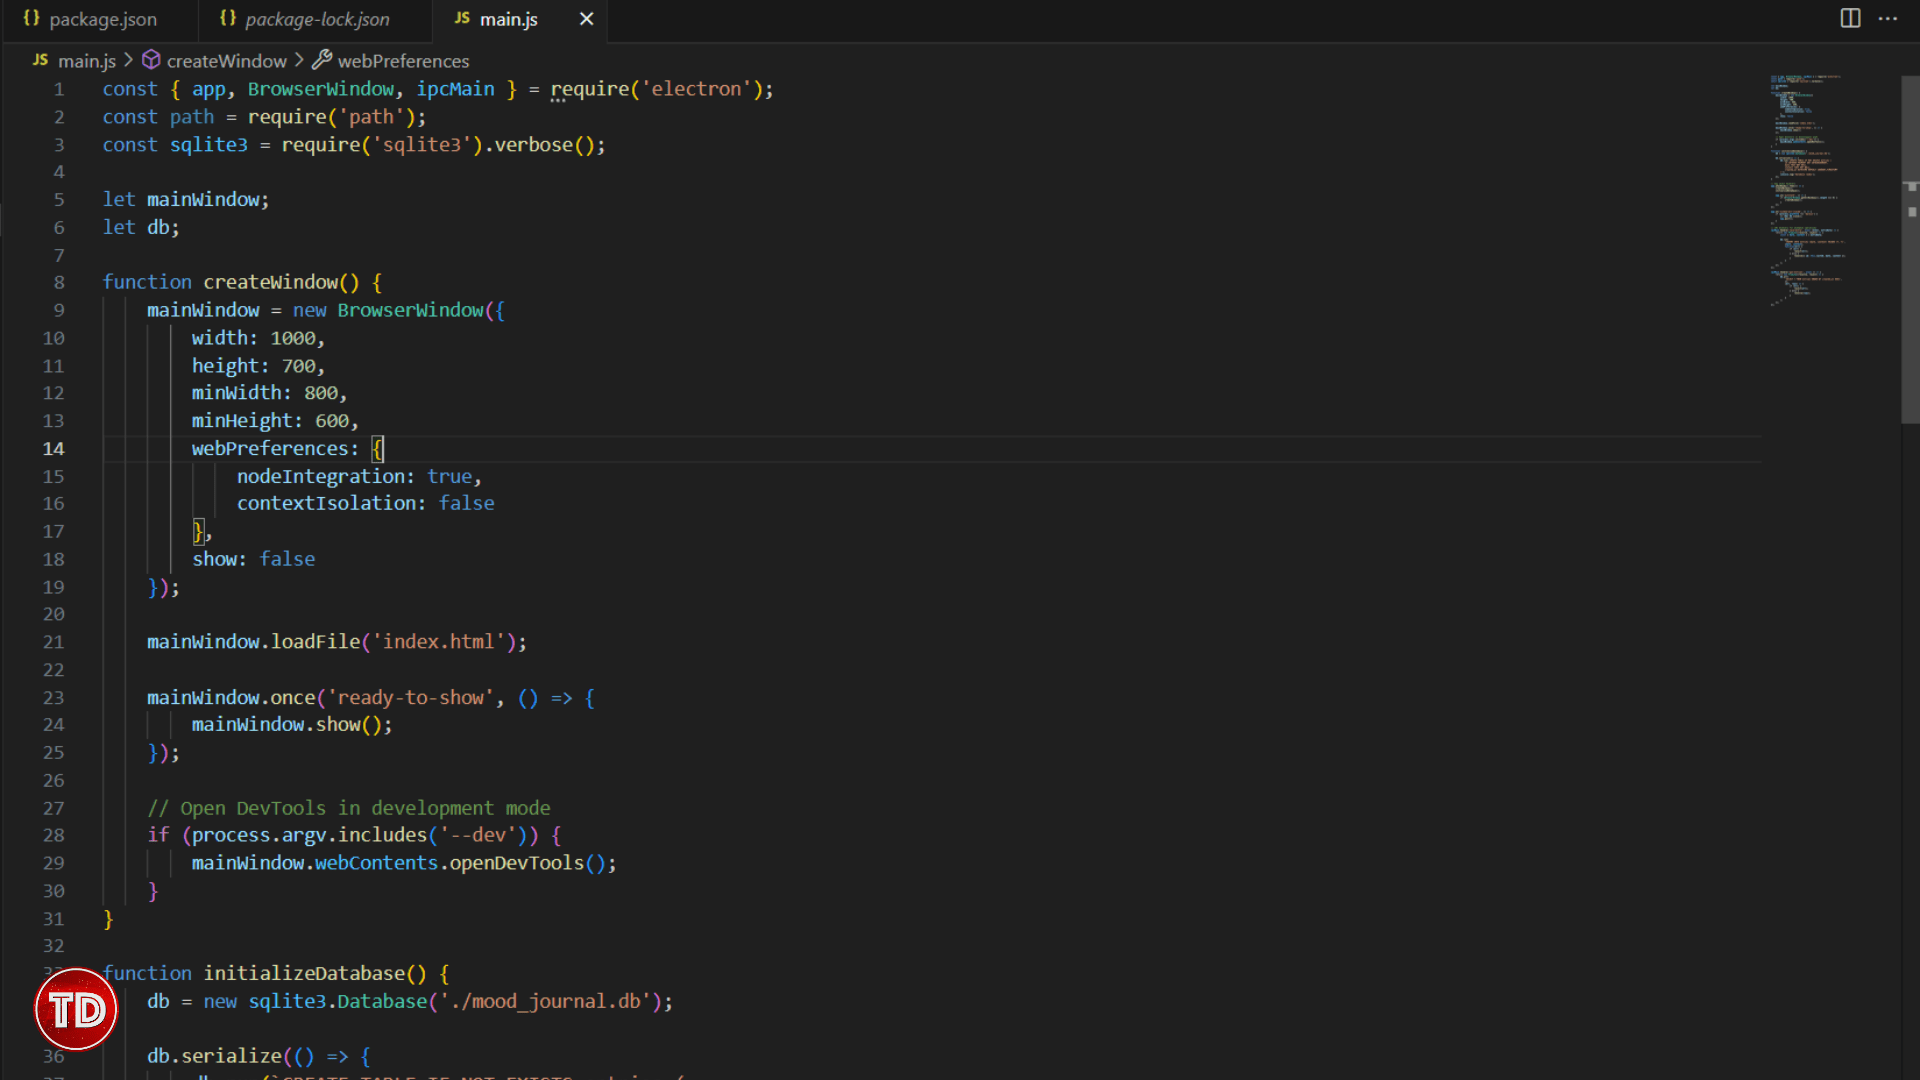1920x1080 pixels.
Task: Open the main.js breadcrumb dropdown
Action: [x=86, y=61]
